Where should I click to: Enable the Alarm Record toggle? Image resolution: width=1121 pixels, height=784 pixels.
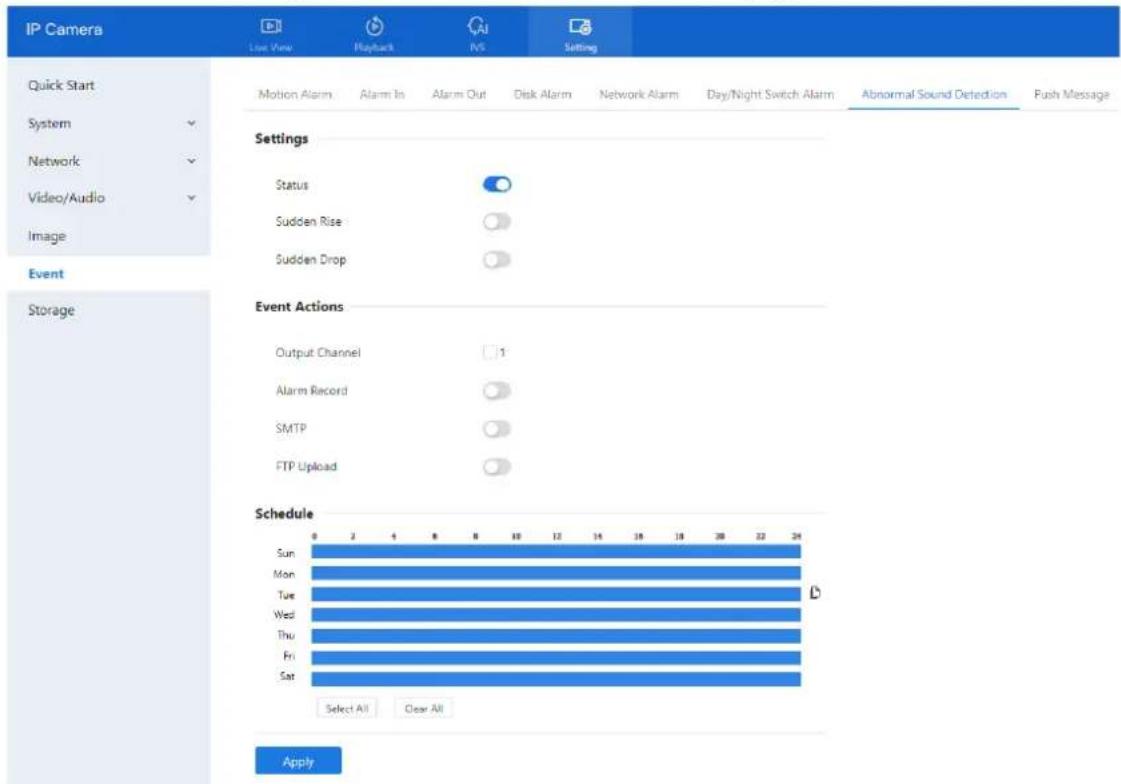click(x=497, y=391)
